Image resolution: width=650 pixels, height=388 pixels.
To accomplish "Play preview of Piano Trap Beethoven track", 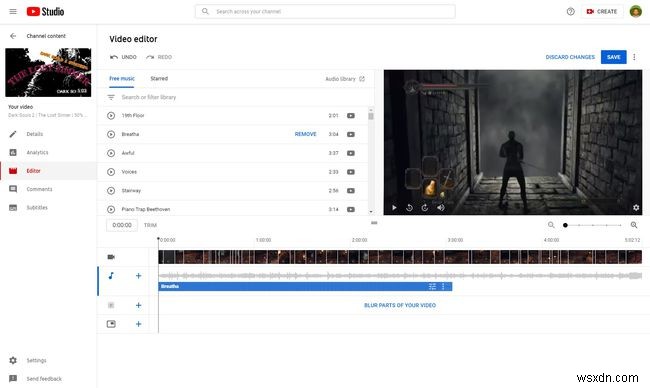I will tap(111, 209).
